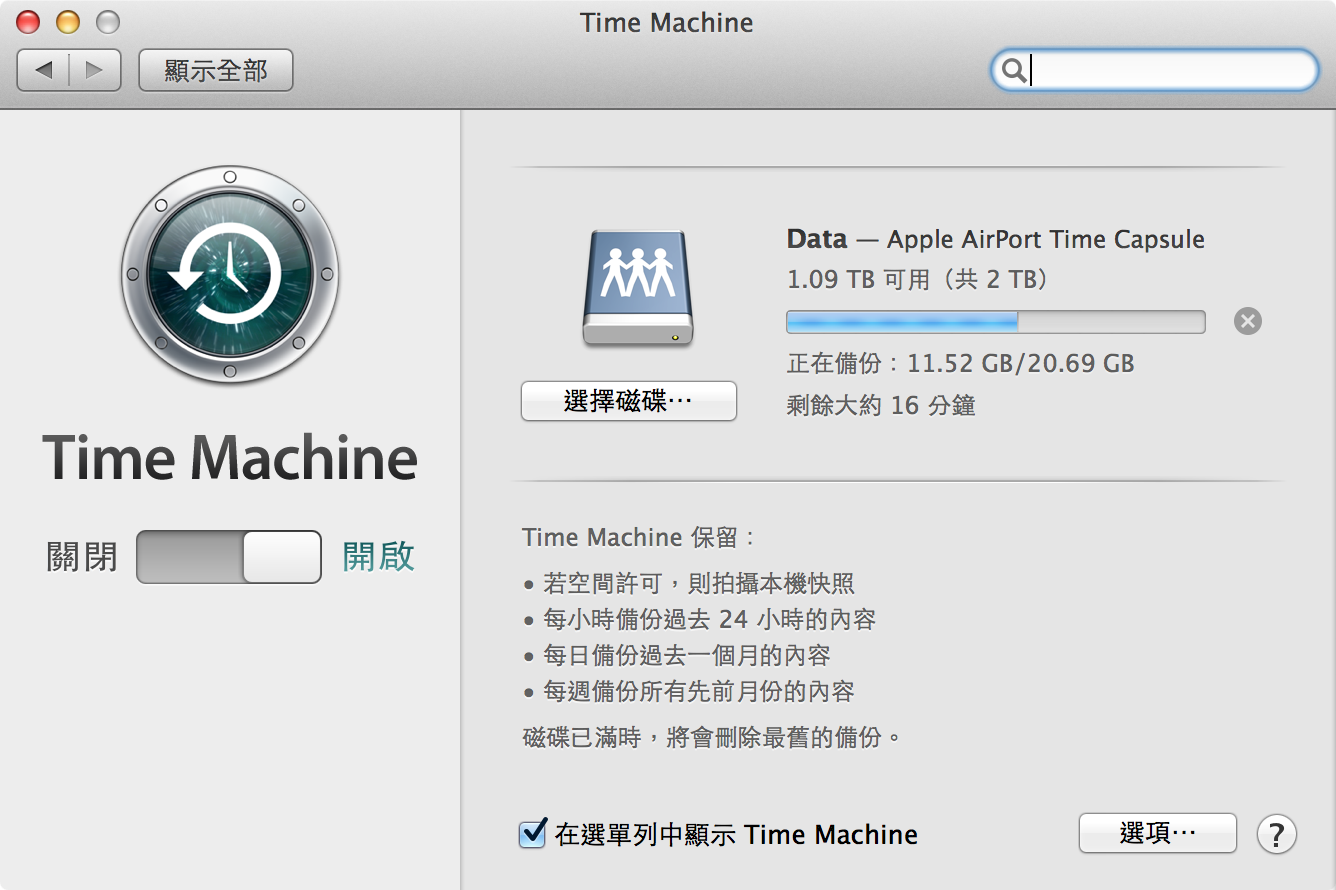The width and height of the screenshot is (1336, 890).
Task: Uncheck 在選單列中顯示 Time Machine checkbox
Action: [x=533, y=833]
